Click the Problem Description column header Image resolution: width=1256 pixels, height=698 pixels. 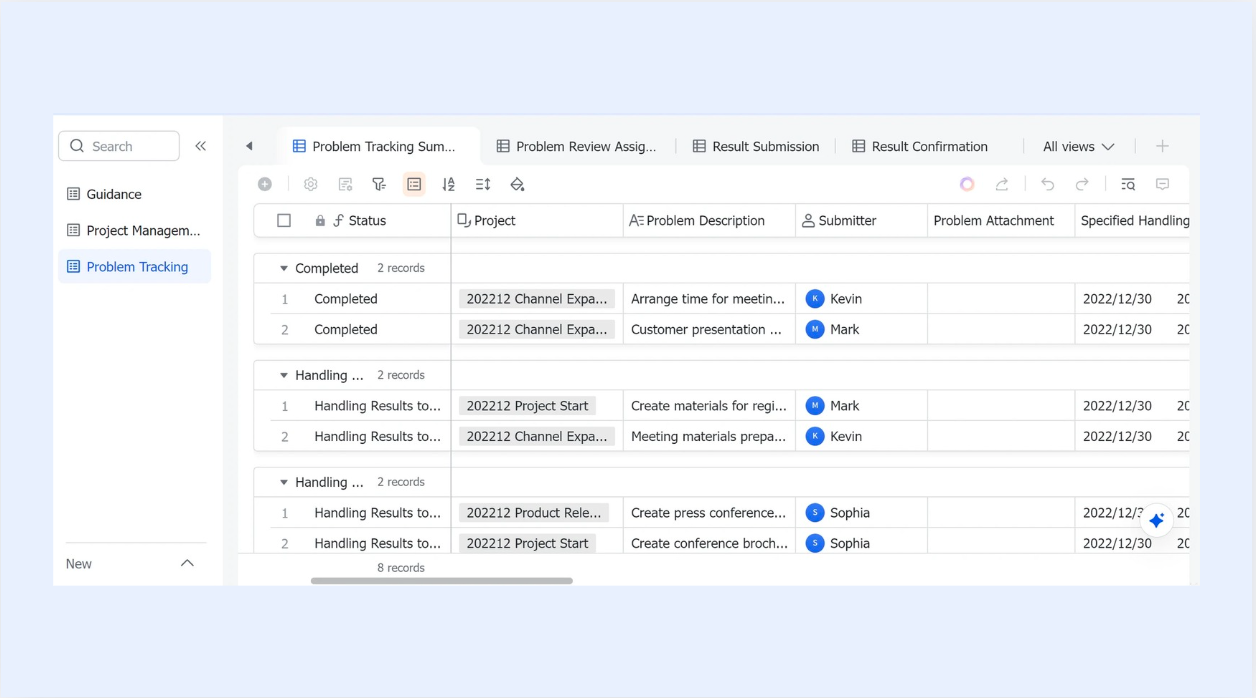click(x=709, y=221)
